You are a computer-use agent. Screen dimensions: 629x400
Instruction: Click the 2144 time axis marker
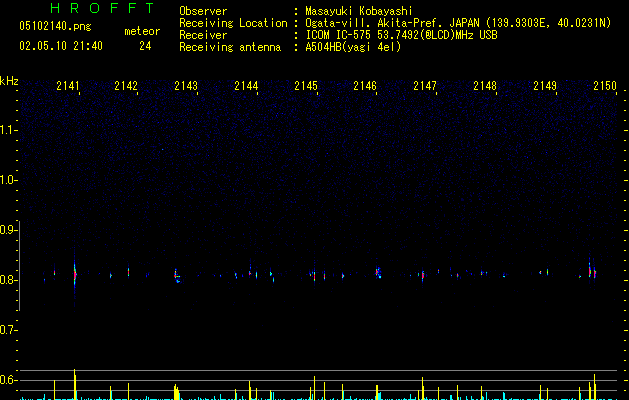[x=246, y=86]
